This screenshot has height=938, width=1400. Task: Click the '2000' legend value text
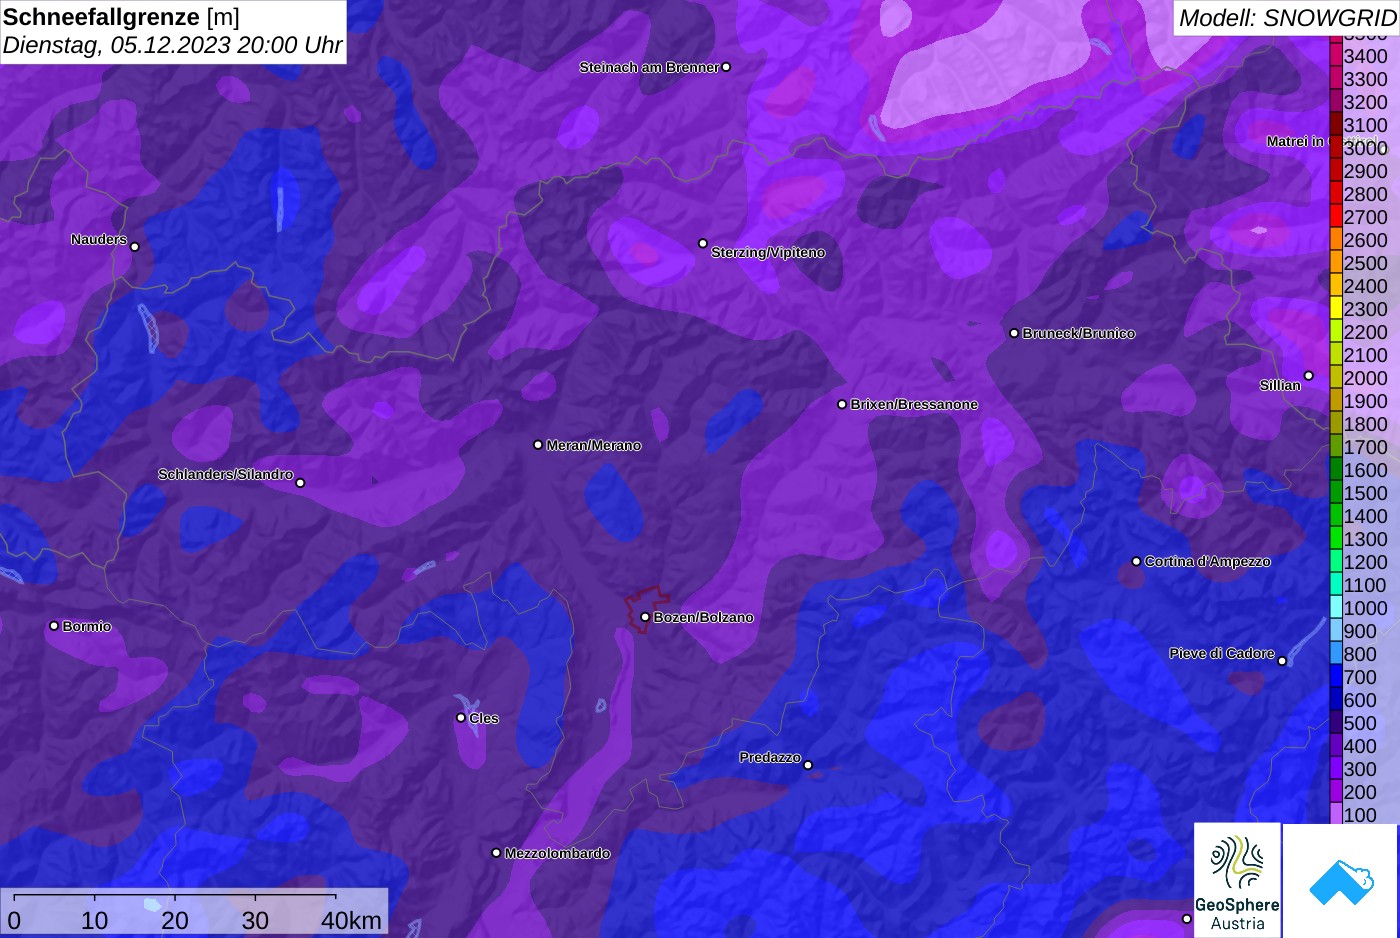pos(1366,378)
